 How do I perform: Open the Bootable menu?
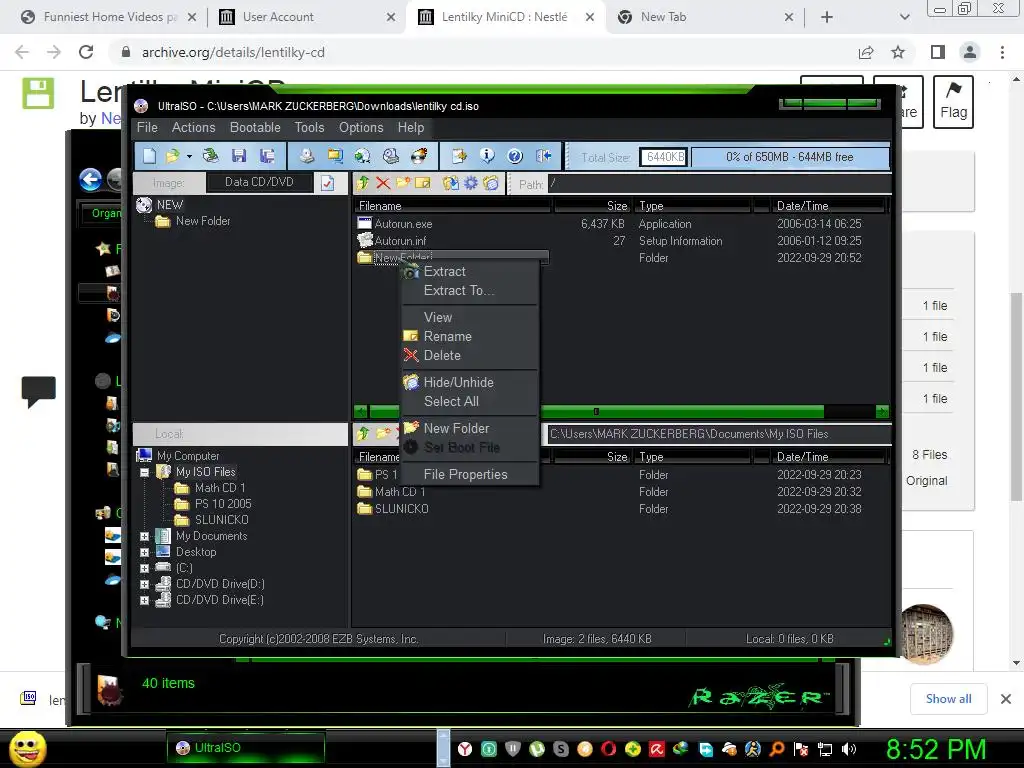click(255, 127)
